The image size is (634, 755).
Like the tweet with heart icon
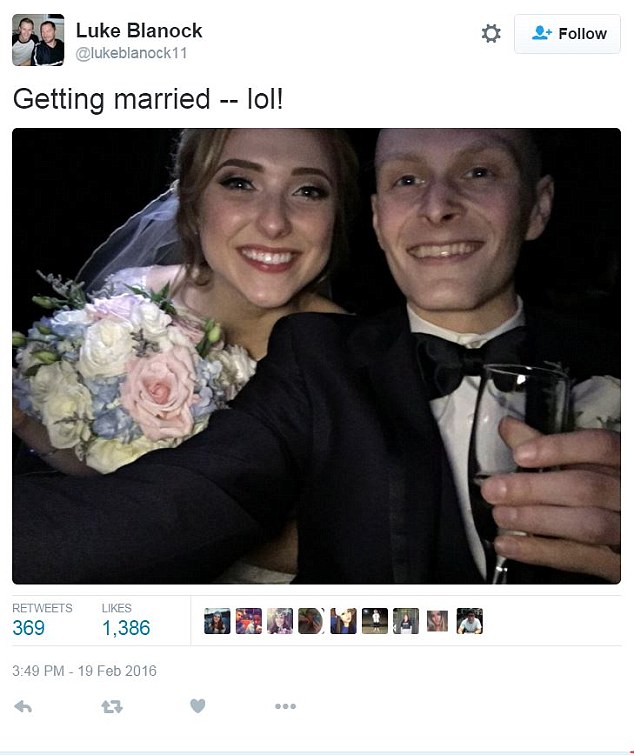point(197,706)
